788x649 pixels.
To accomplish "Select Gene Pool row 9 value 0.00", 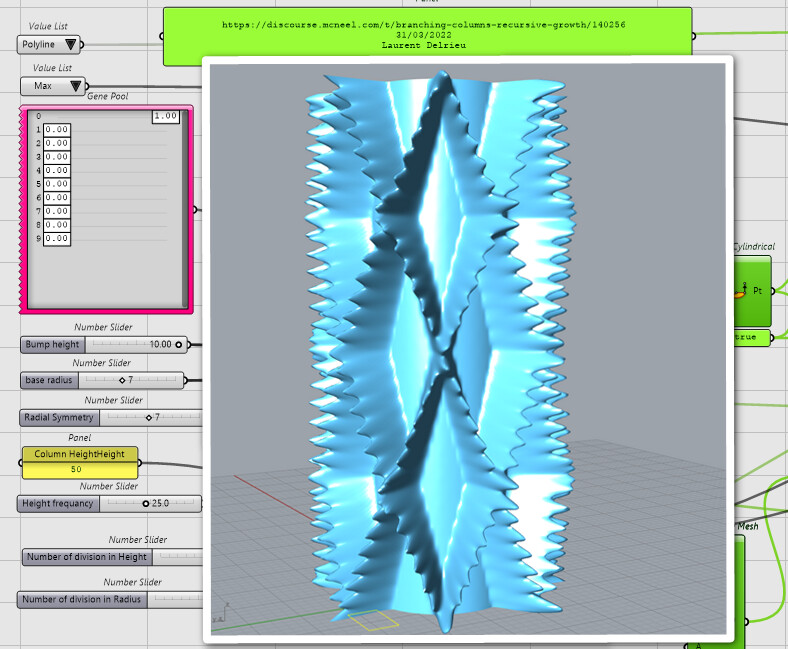I will [57, 238].
